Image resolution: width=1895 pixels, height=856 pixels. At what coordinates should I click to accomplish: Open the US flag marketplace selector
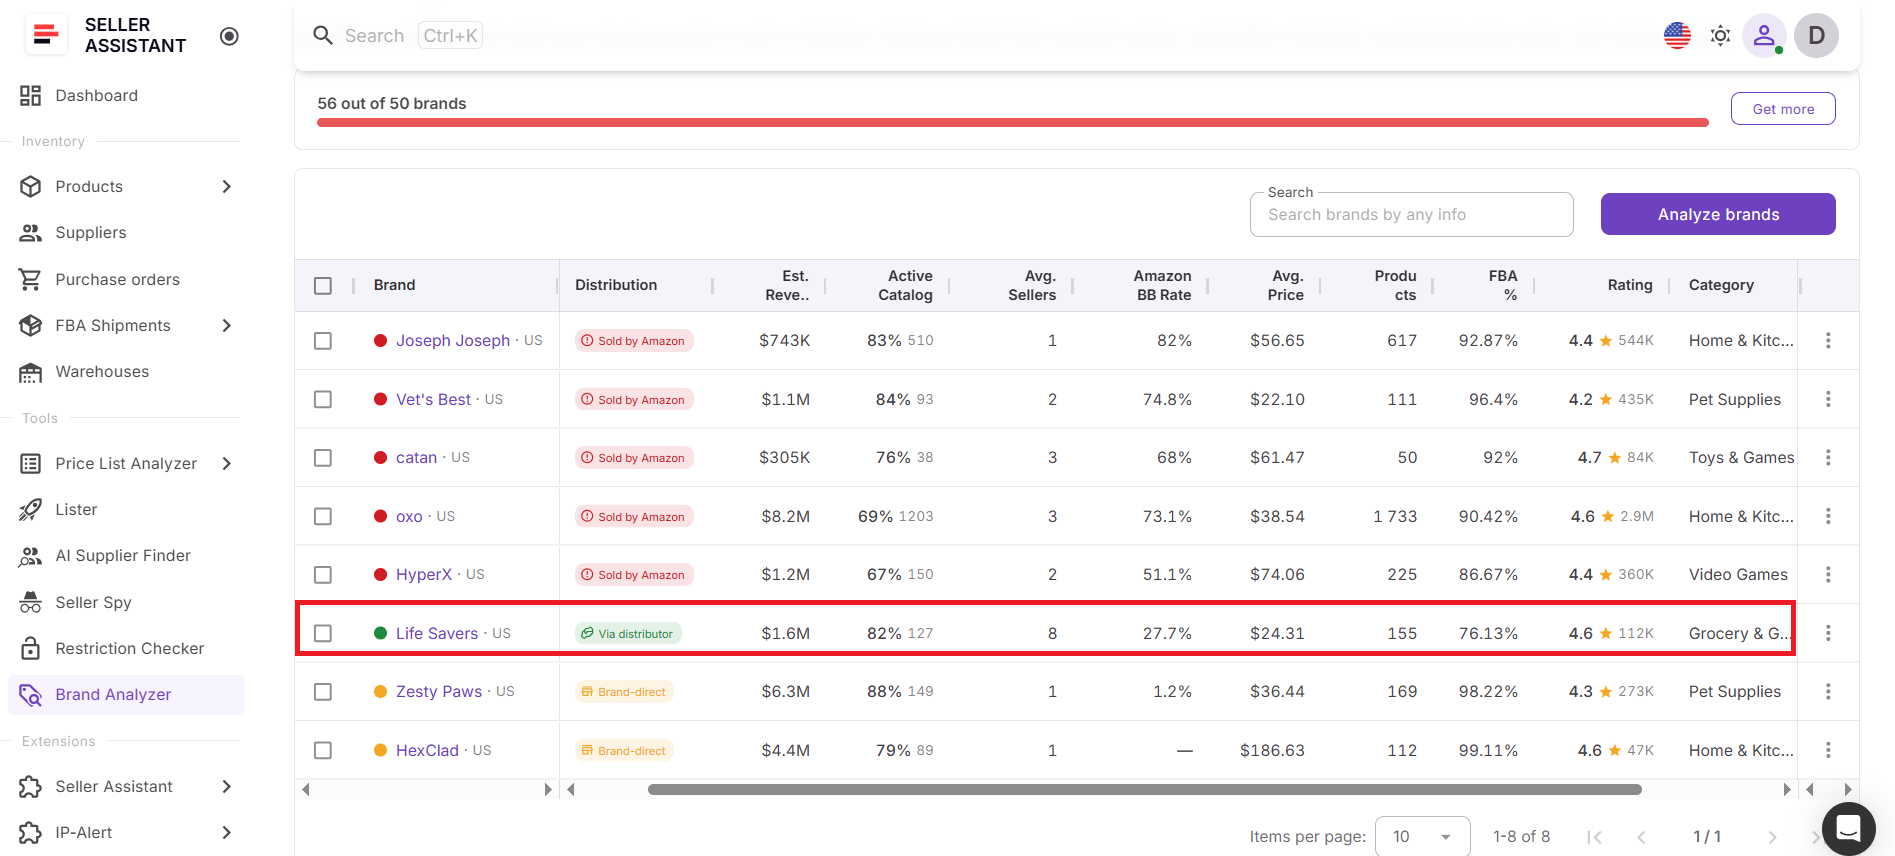tap(1677, 36)
